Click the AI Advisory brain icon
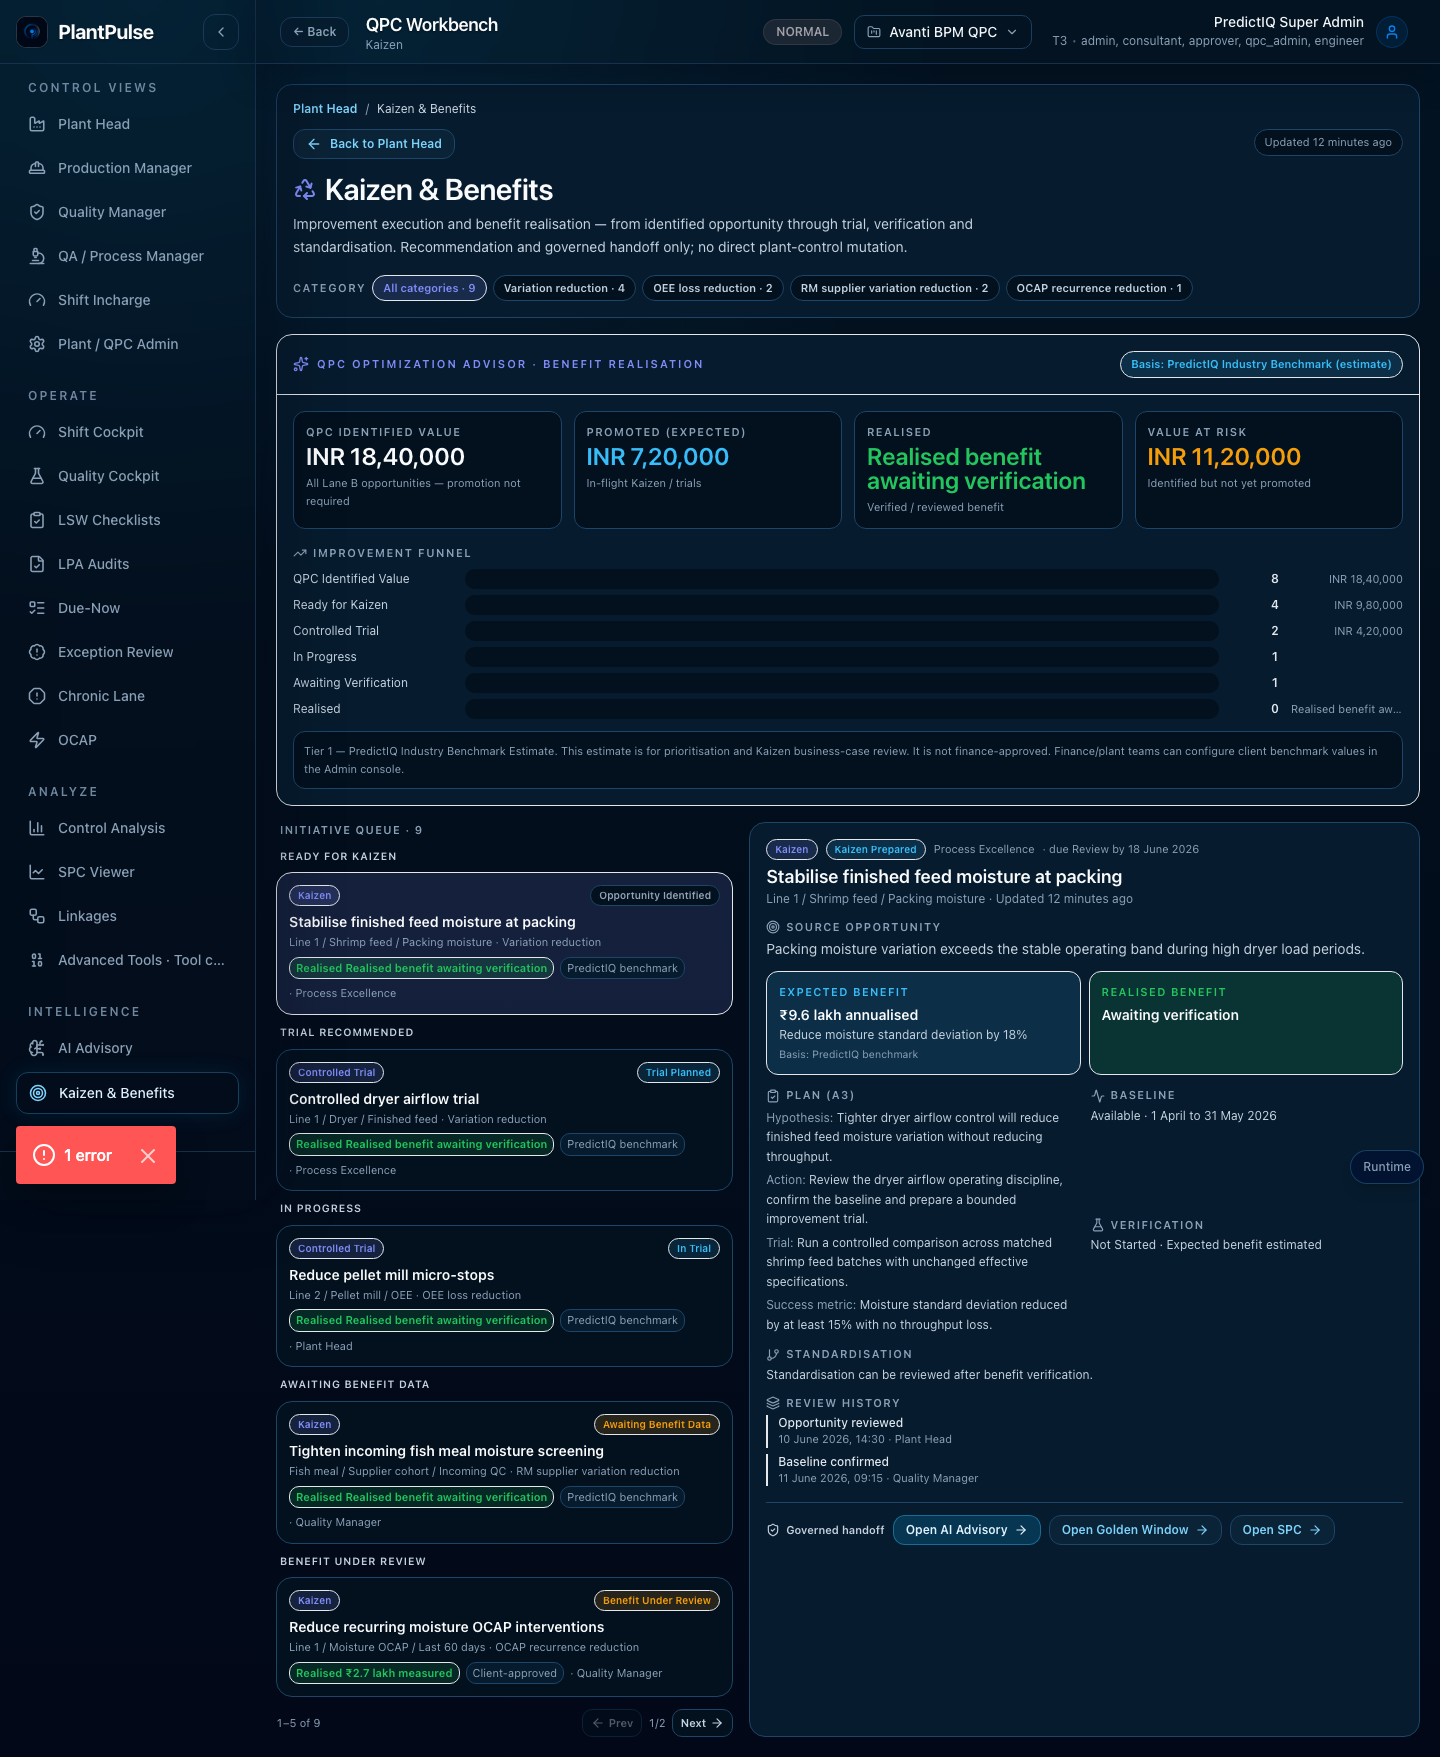1440x1757 pixels. [37, 1048]
